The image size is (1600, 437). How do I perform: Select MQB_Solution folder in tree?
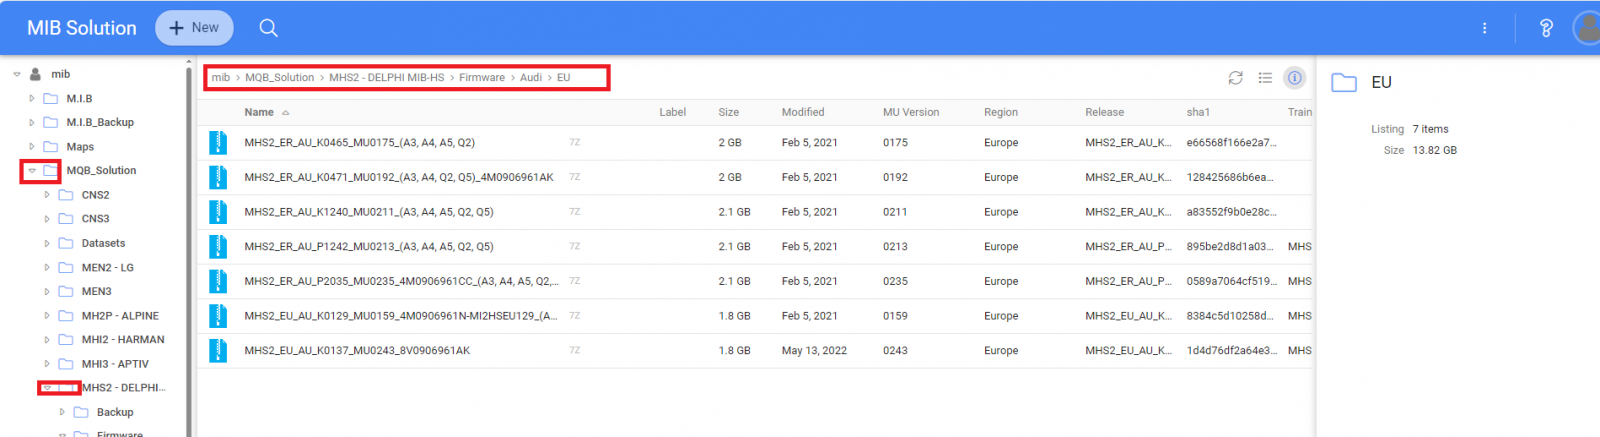pos(101,170)
